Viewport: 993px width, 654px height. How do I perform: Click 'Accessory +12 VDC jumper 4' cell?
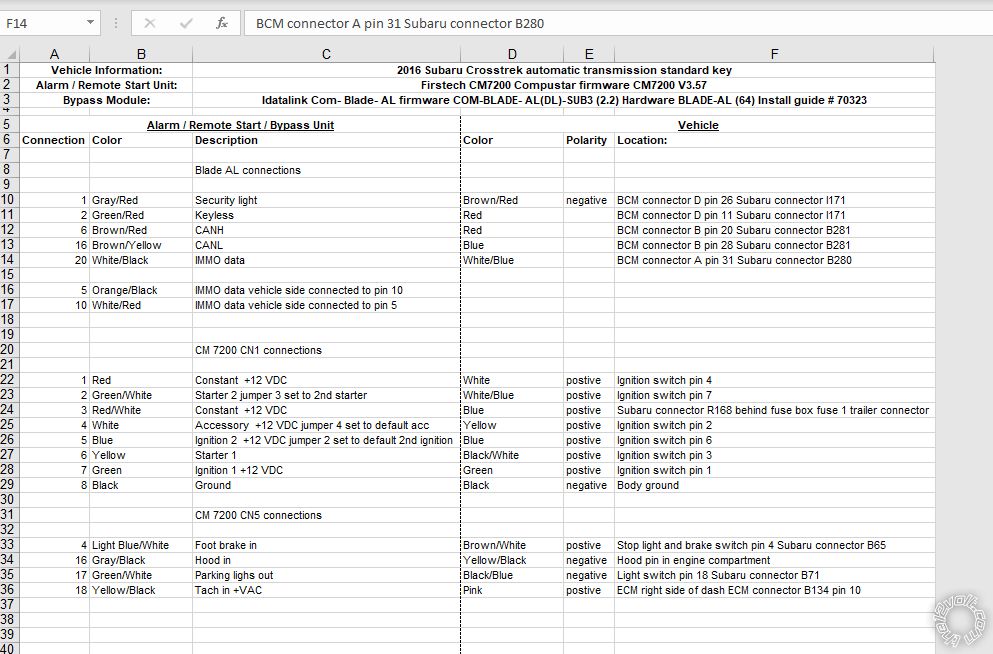pos(326,425)
